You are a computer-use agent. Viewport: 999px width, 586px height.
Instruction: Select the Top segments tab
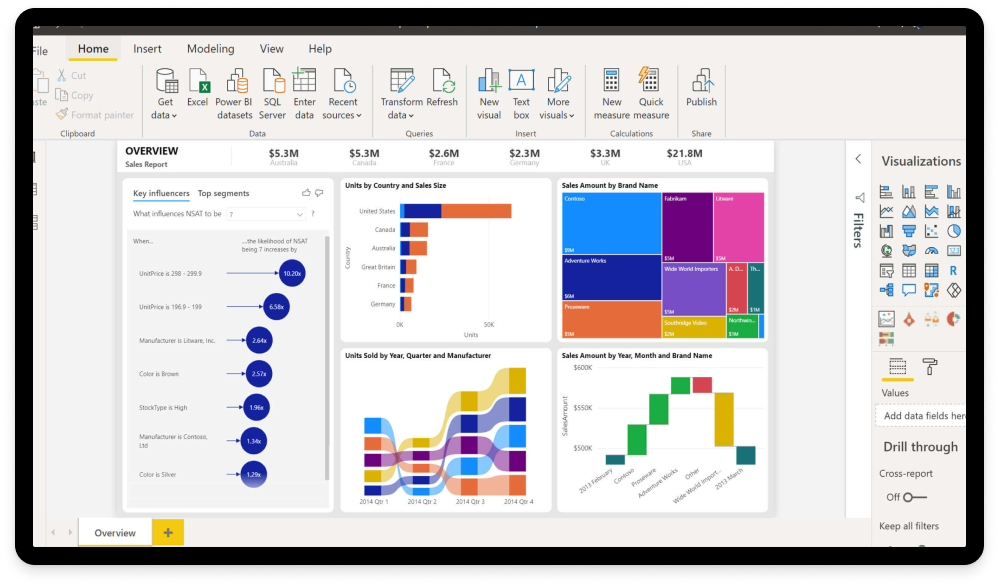click(224, 194)
